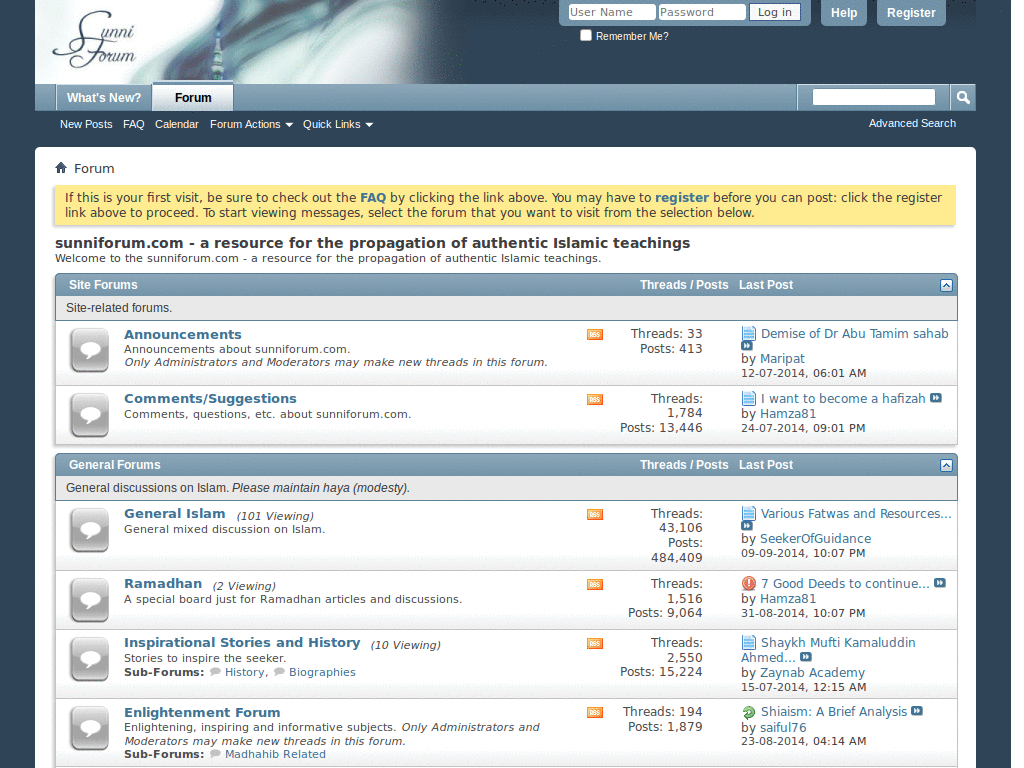Focus the User Name field
This screenshot has width=1024, height=768.
611,12
